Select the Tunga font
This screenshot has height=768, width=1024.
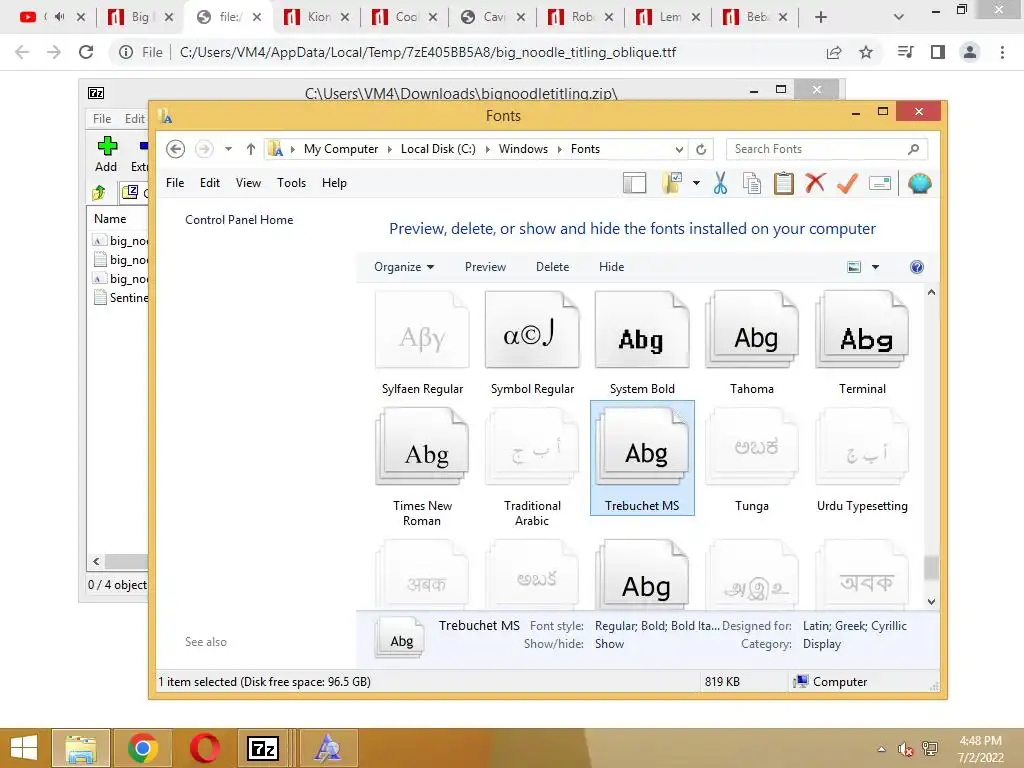point(752,458)
